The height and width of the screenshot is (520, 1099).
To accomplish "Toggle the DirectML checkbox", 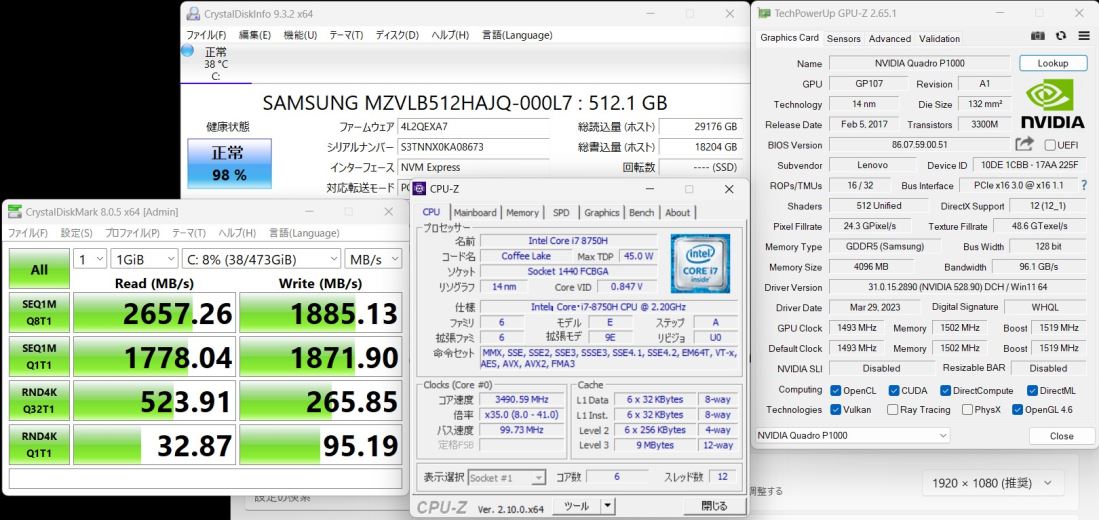I will coord(1032,390).
